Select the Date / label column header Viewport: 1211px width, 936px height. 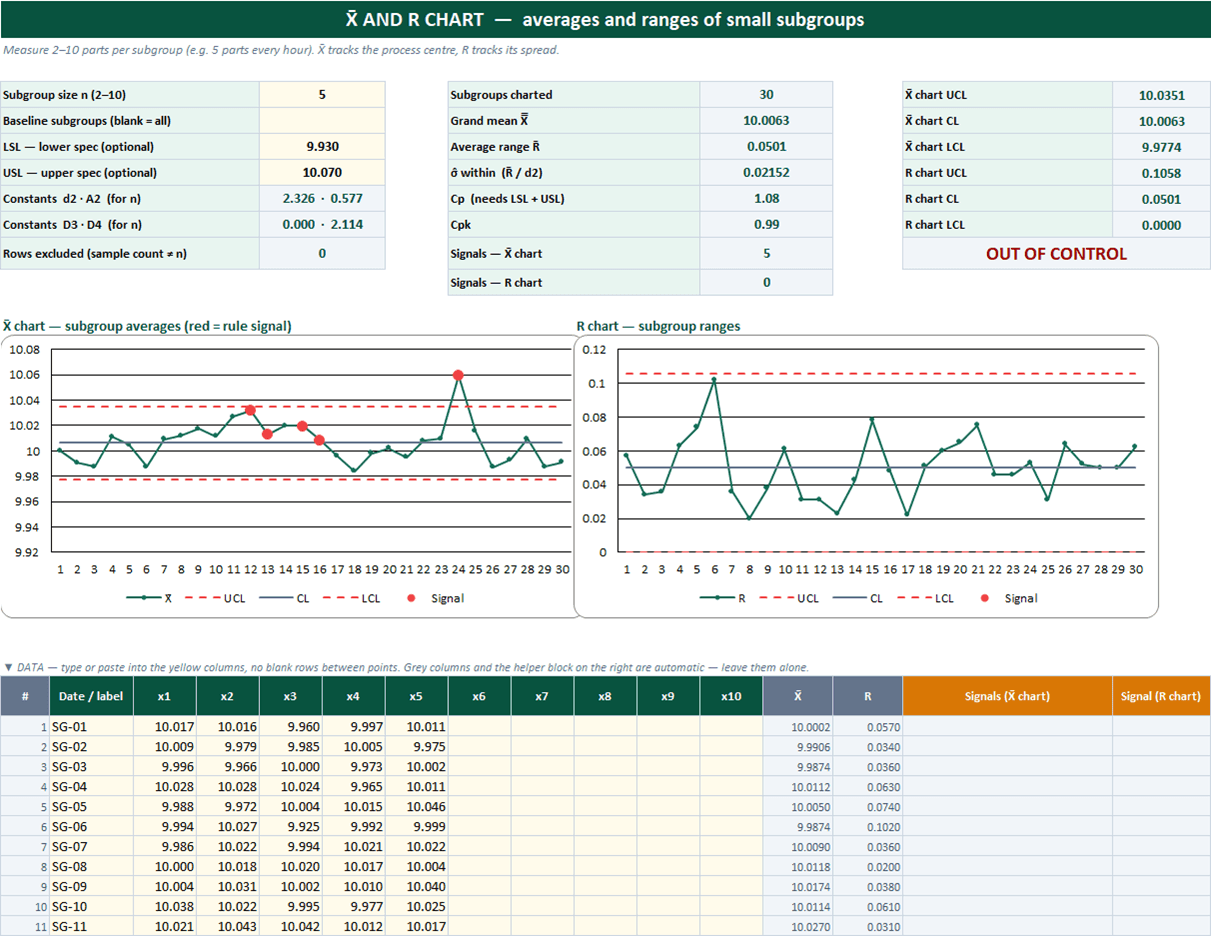coord(90,696)
